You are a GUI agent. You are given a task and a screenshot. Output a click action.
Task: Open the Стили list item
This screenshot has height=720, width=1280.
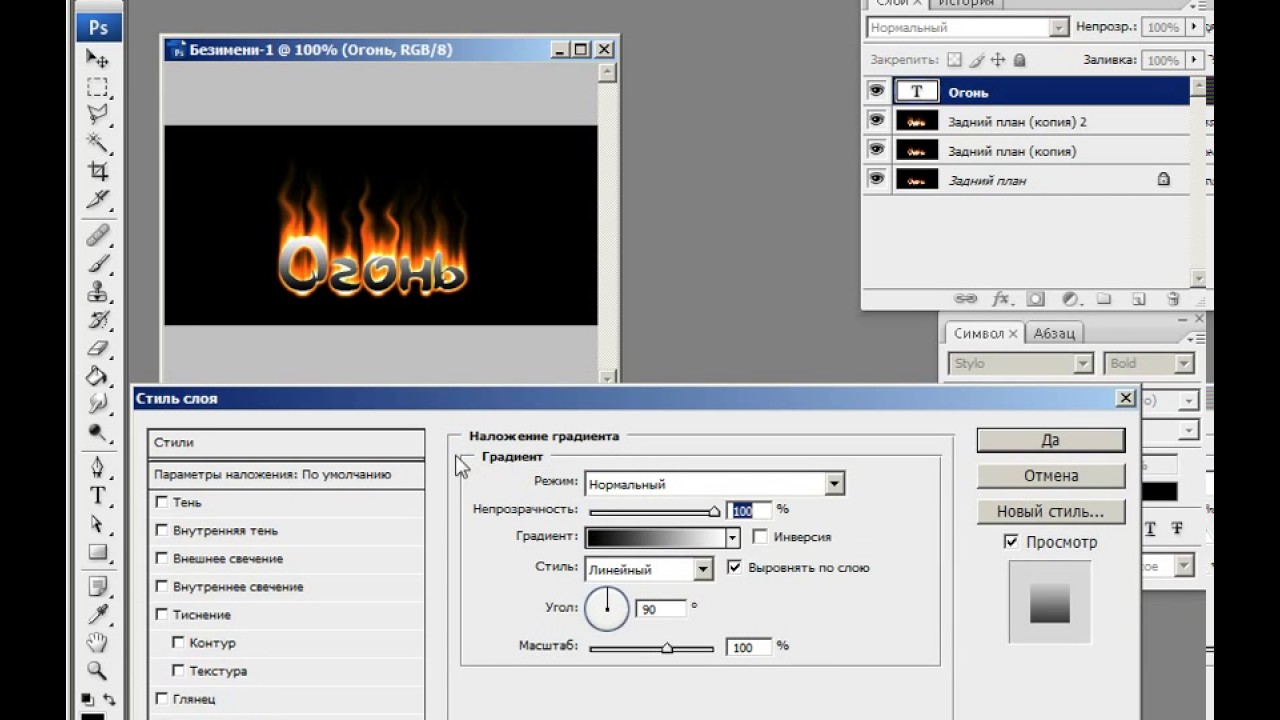coord(286,442)
